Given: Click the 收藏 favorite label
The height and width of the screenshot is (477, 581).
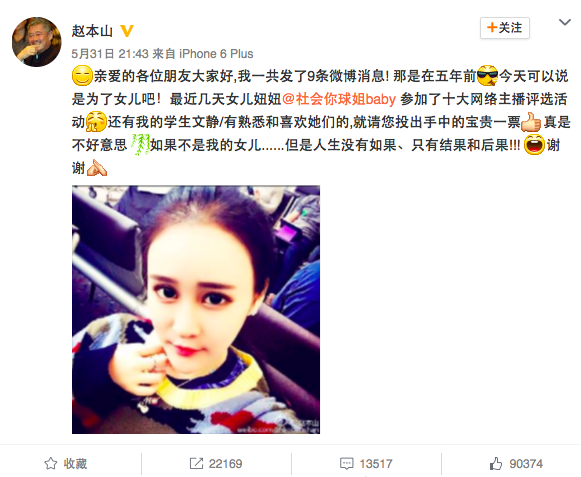Looking at the screenshot, I should (x=75, y=464).
